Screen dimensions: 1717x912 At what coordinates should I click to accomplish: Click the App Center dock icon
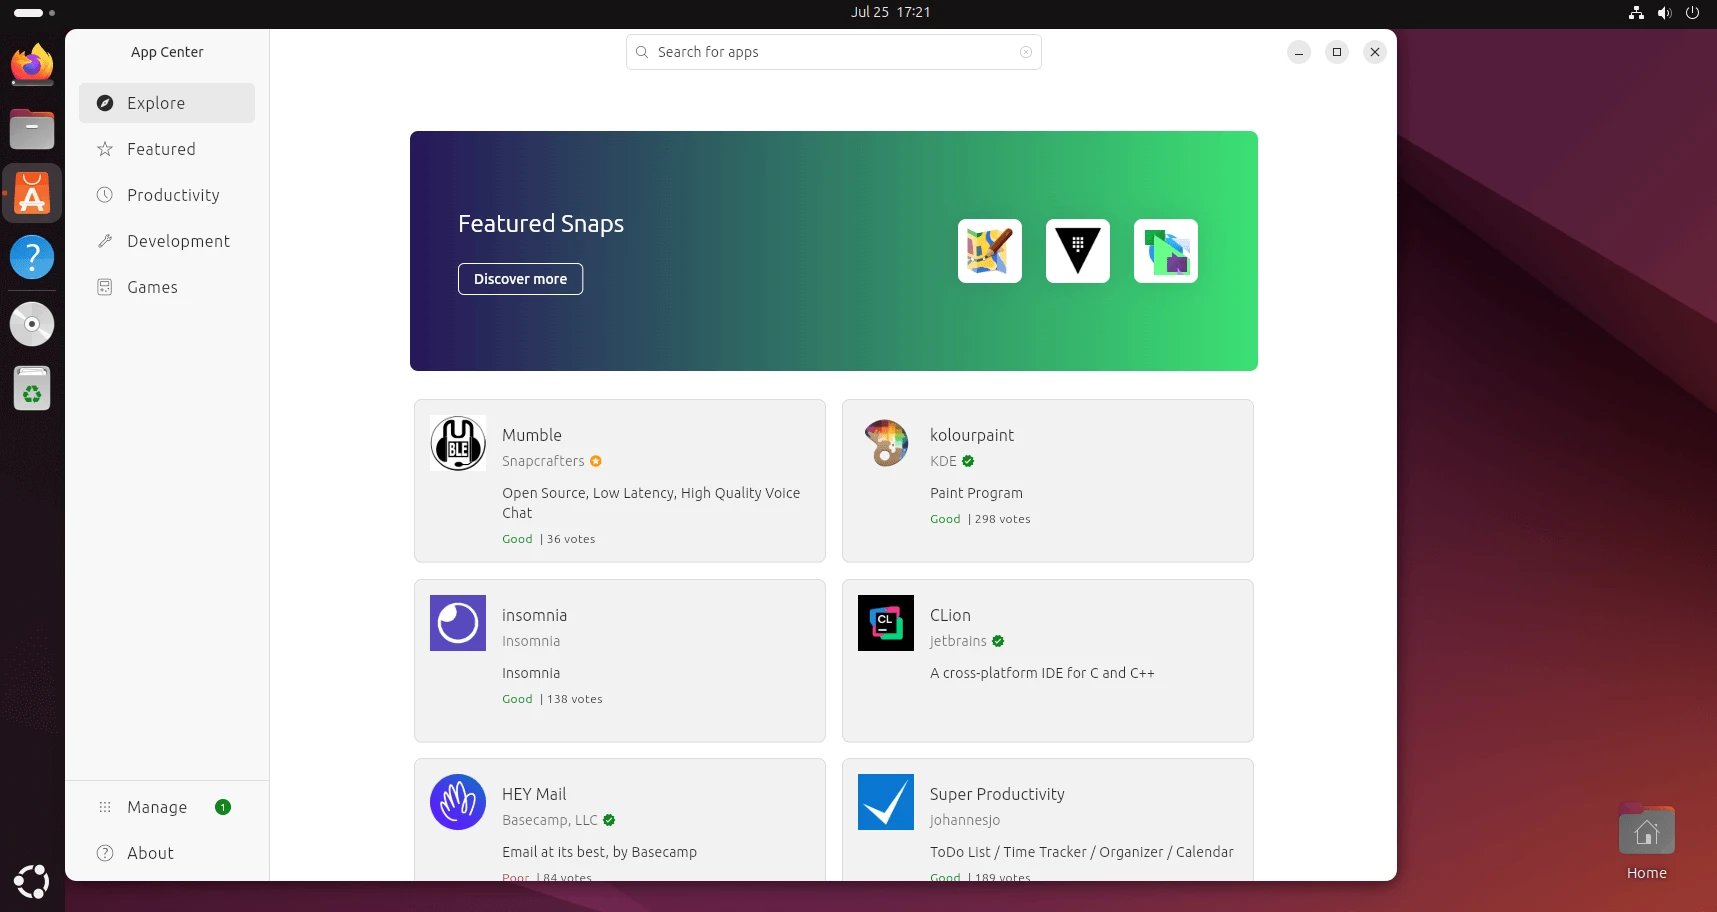[x=32, y=193]
